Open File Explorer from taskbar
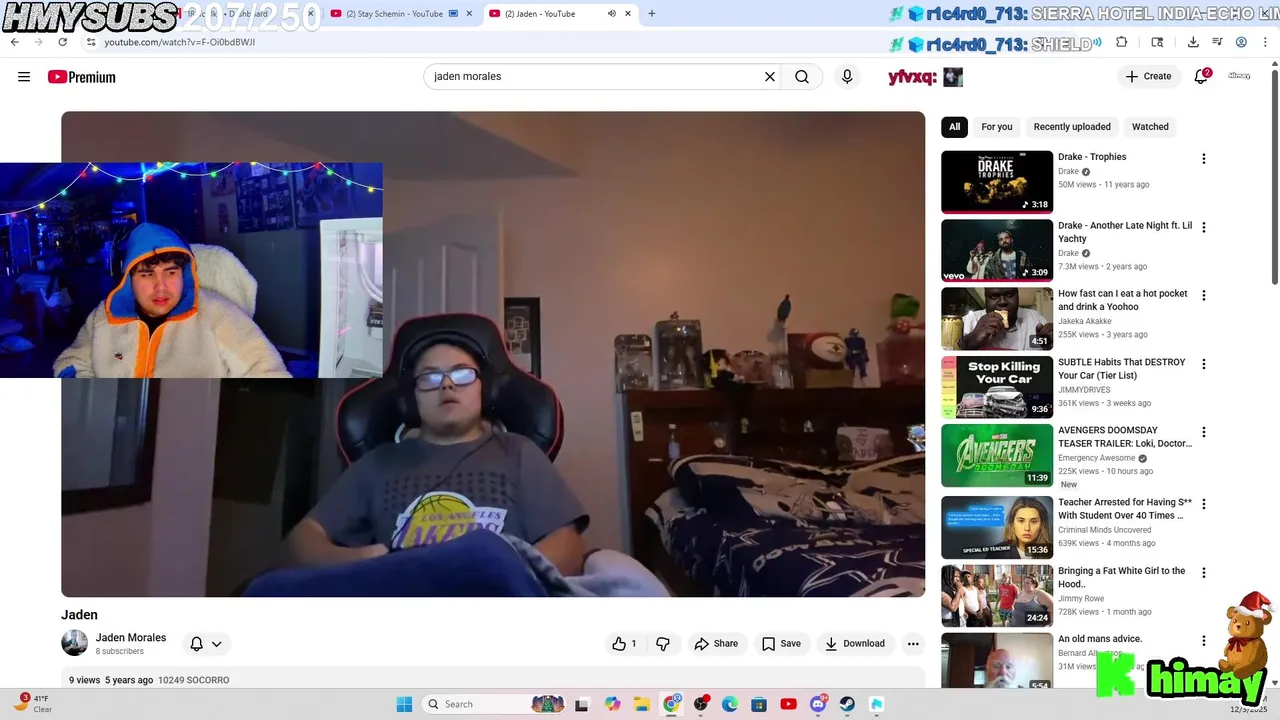The width and height of the screenshot is (1280, 720). click(642, 704)
